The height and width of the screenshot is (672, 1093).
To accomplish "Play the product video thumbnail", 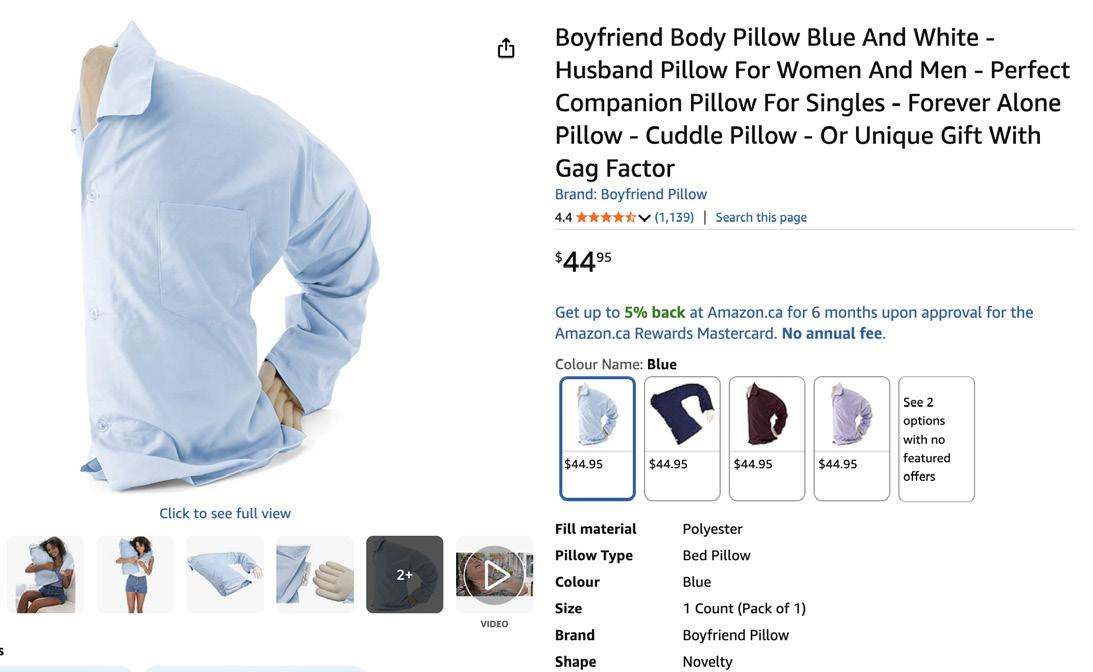I will pos(494,575).
